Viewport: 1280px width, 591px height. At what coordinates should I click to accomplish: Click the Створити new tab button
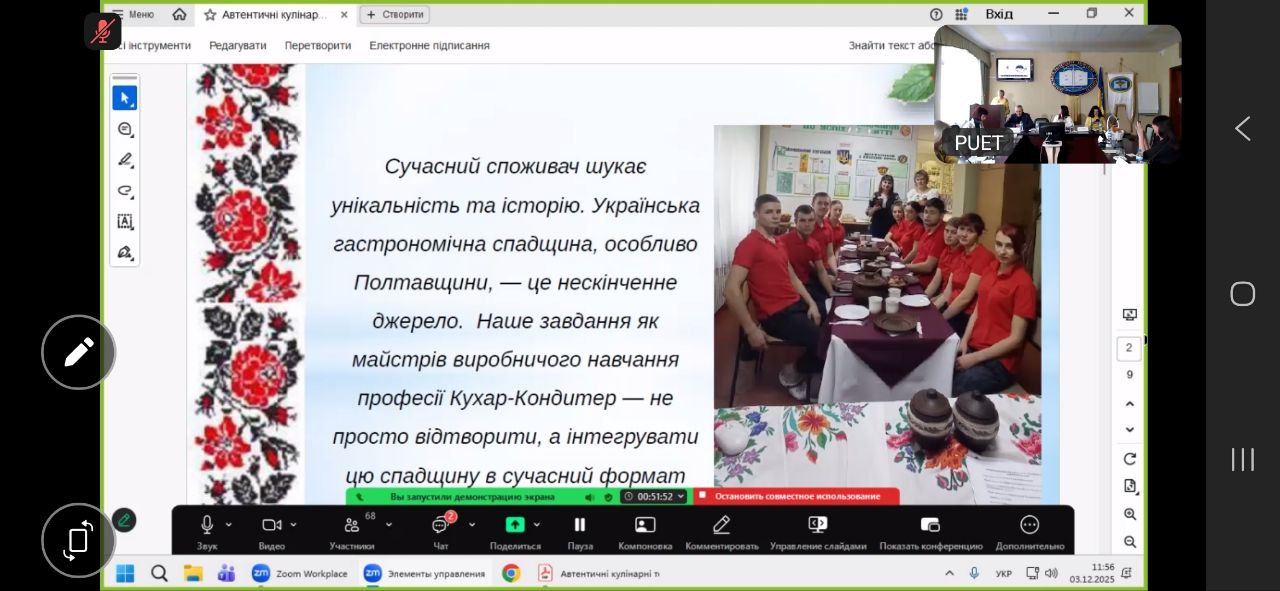[395, 15]
